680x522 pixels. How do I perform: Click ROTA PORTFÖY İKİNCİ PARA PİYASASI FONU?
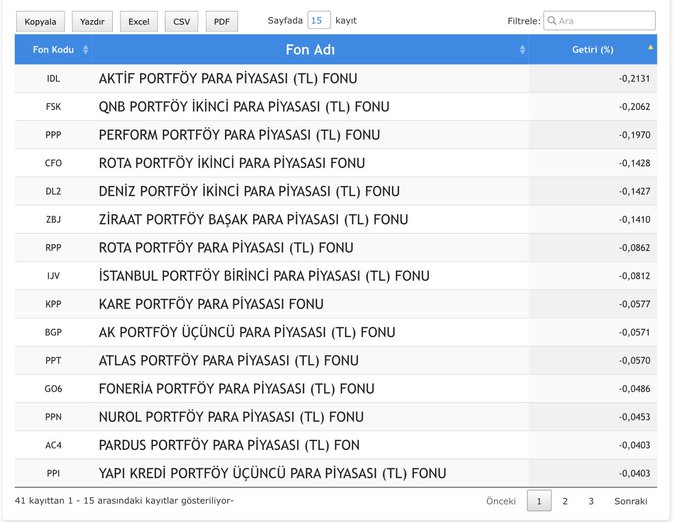pyautogui.click(x=232, y=163)
